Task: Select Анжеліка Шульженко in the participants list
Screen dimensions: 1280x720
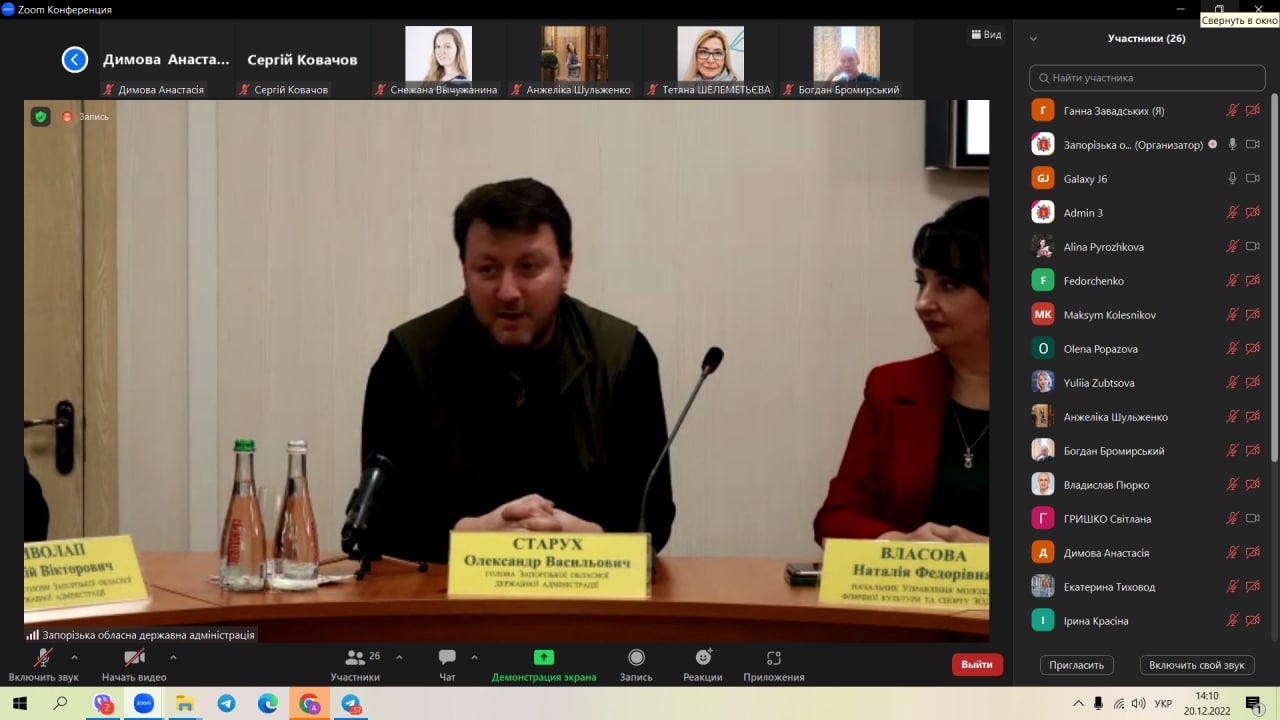Action: (1146, 417)
